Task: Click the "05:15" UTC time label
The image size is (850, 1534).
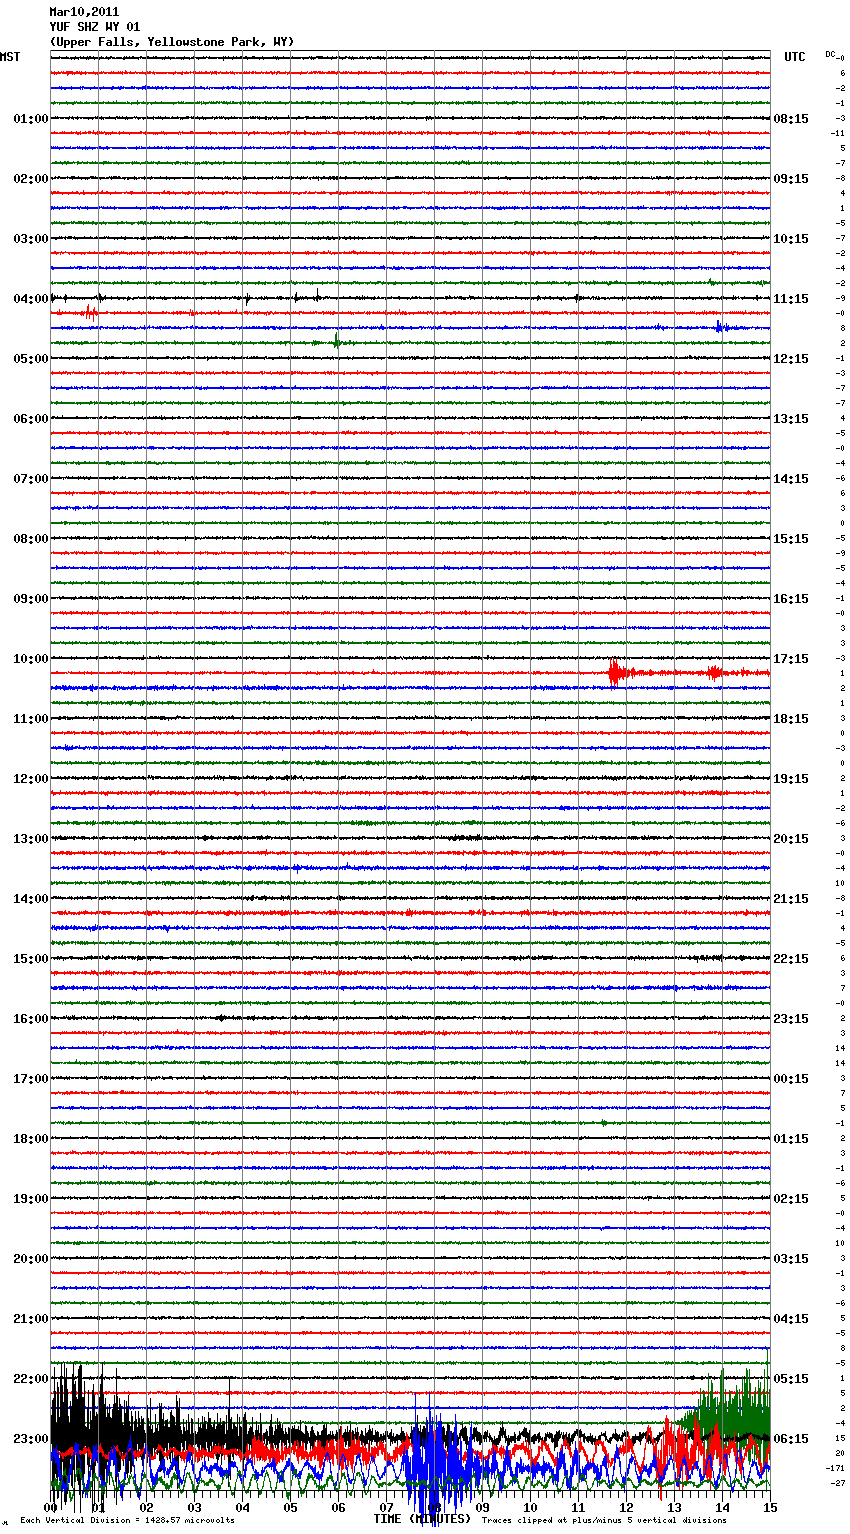Action: click(791, 1379)
